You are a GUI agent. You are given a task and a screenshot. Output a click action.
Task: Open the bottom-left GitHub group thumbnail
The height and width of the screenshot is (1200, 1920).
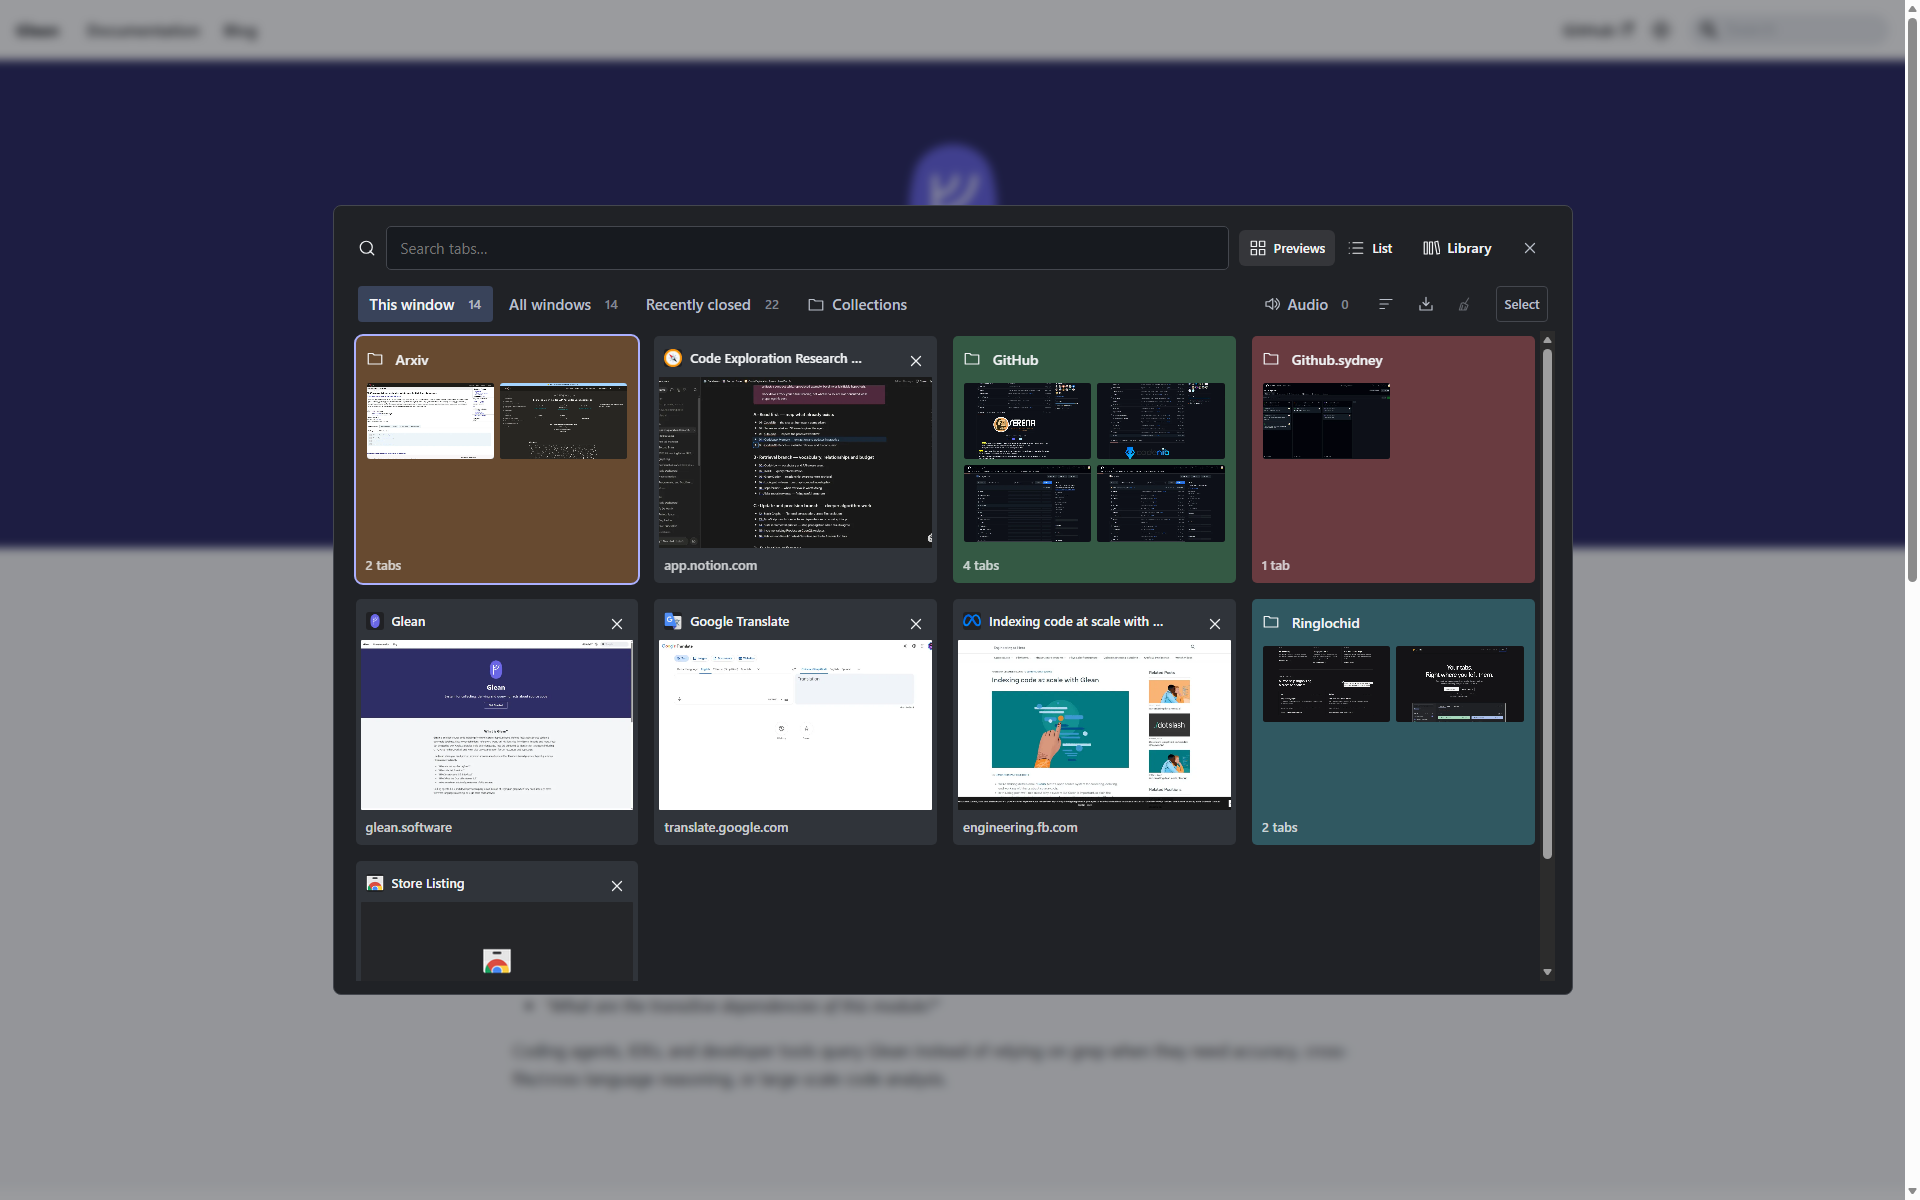pos(1027,503)
